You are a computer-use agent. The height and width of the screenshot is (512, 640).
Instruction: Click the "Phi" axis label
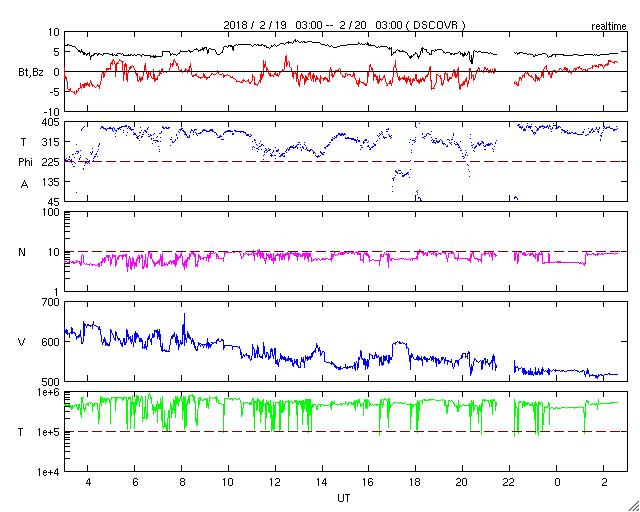pos(25,163)
